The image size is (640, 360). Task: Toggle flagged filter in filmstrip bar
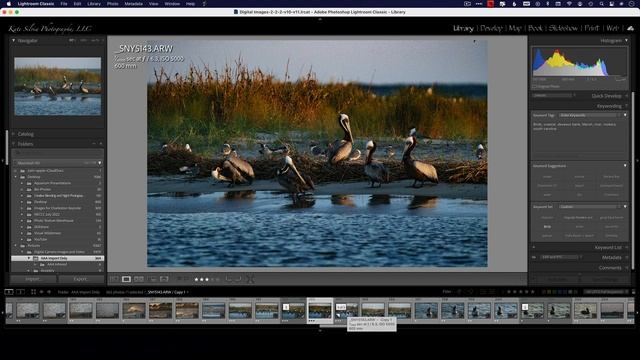(x=459, y=292)
